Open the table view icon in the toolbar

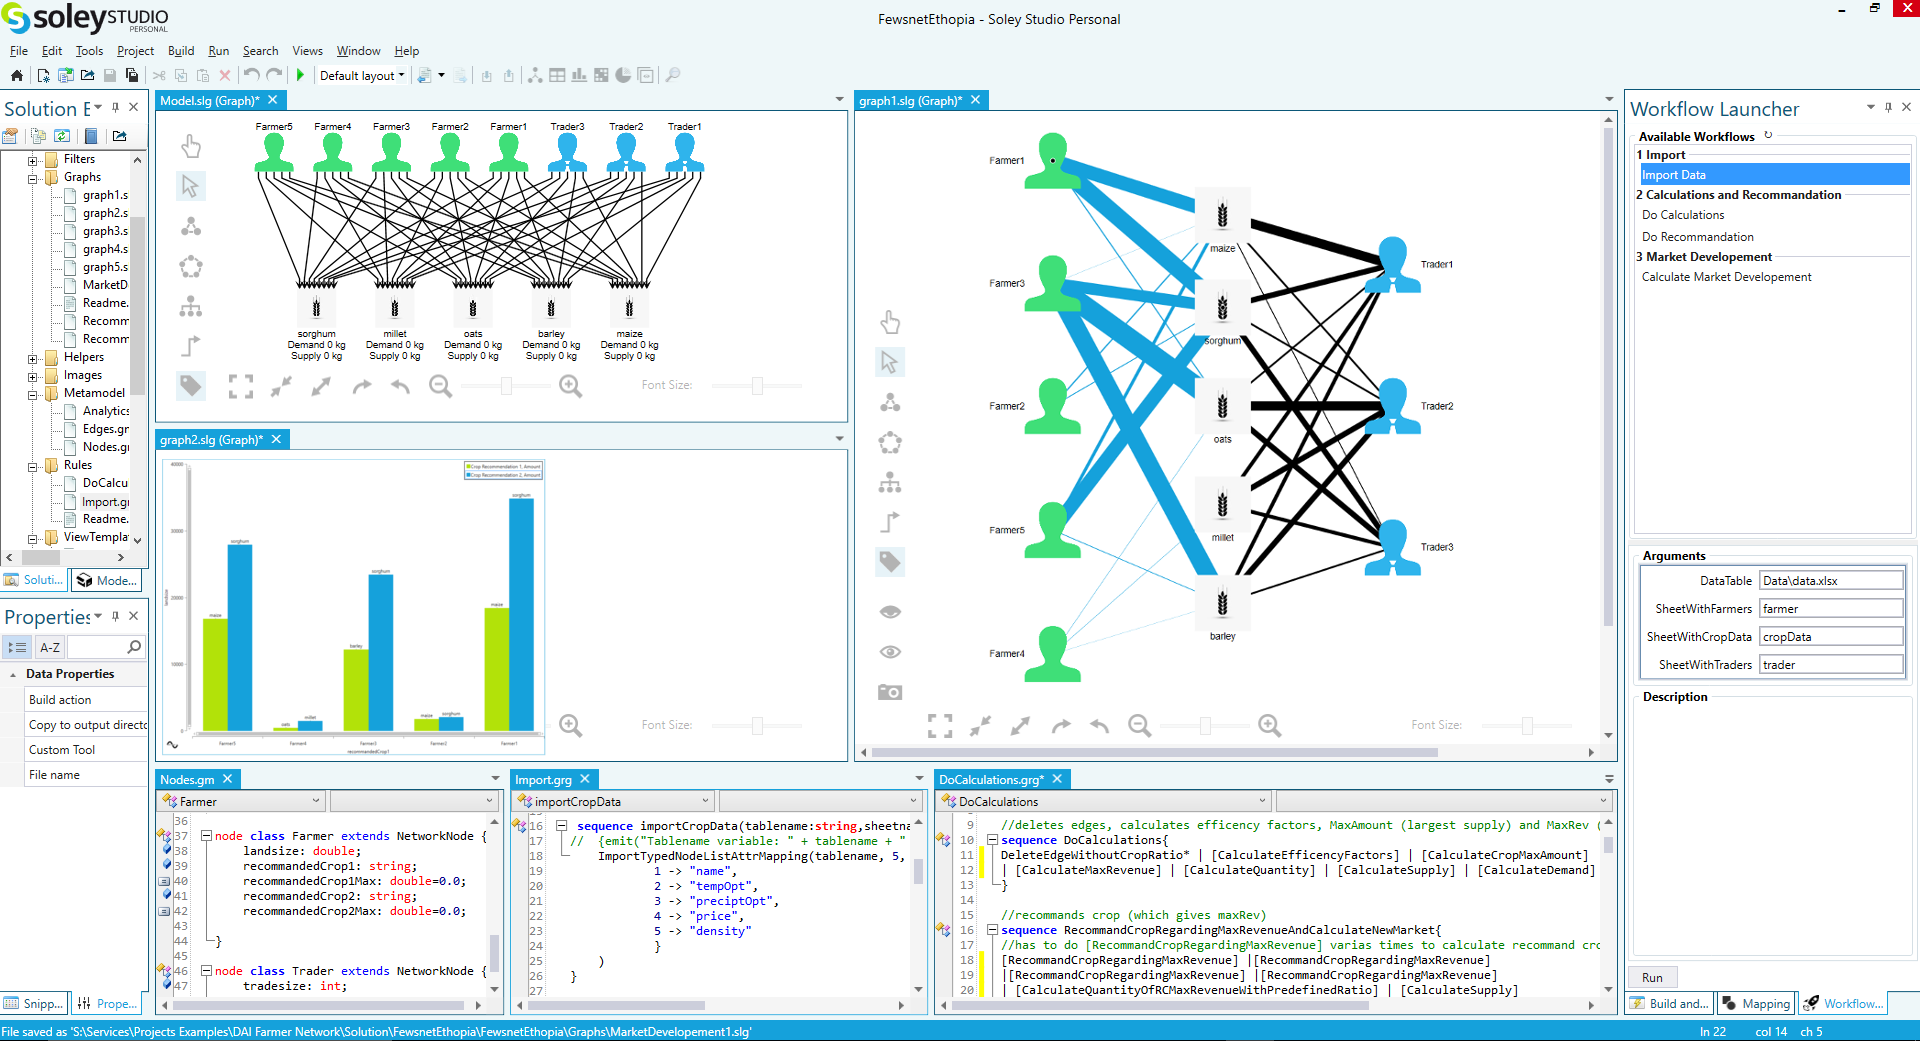point(557,75)
